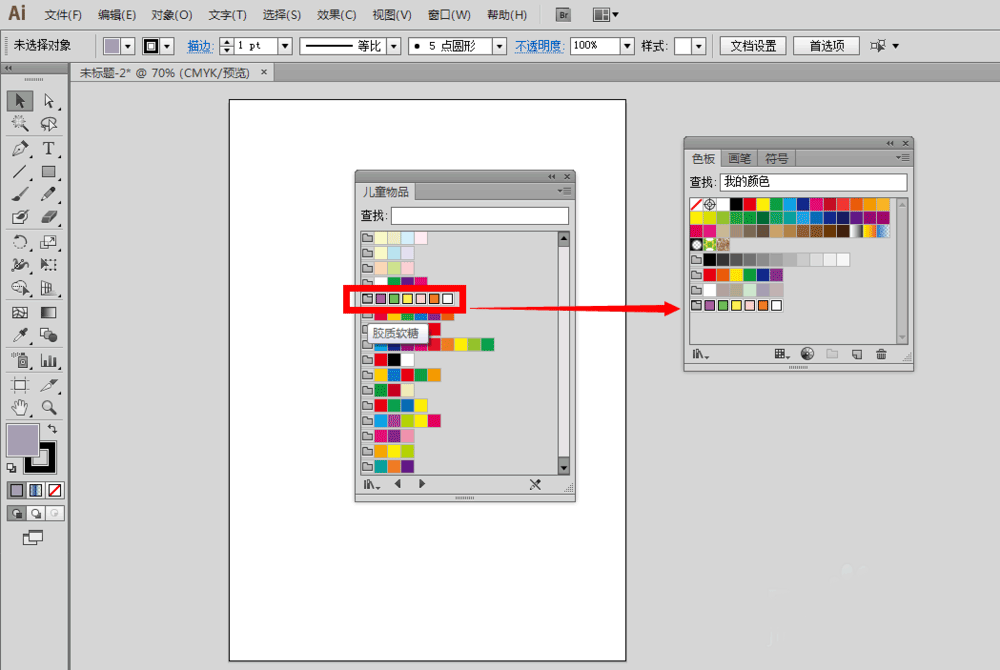Viewport: 1000px width, 670px height.
Task: Select the Pencil tool
Action: pyautogui.click(x=48, y=194)
